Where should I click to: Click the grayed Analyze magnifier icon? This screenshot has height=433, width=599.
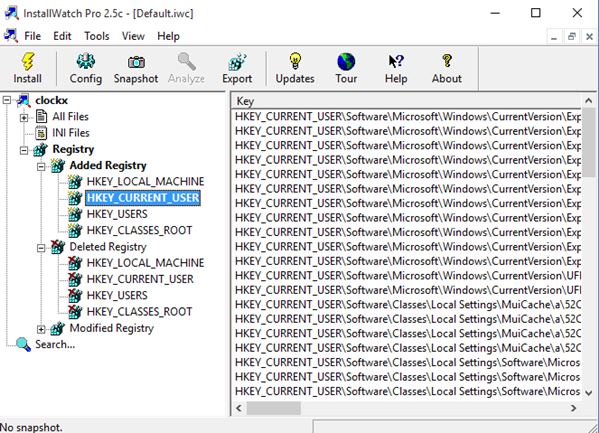(186, 62)
